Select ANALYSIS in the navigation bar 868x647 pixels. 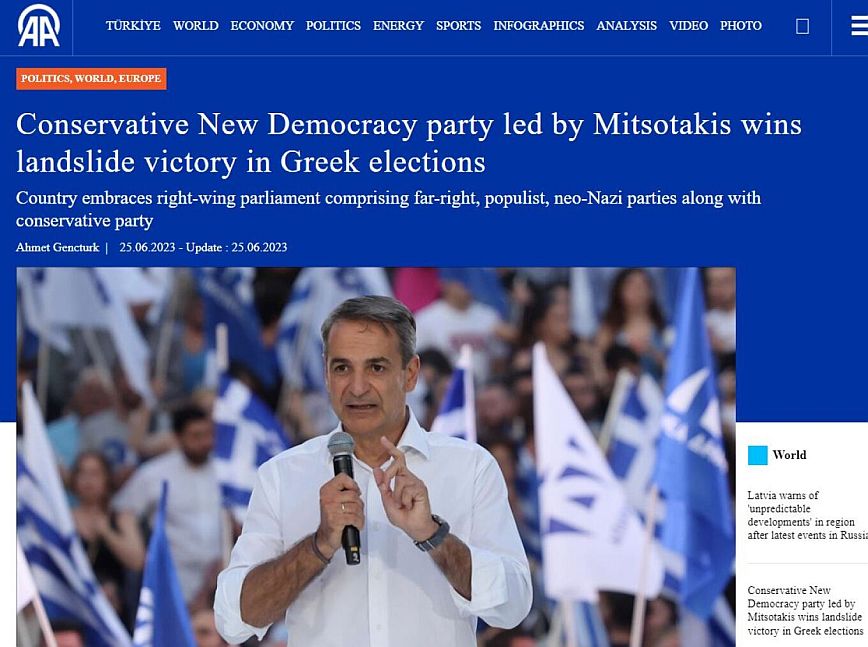tap(627, 25)
